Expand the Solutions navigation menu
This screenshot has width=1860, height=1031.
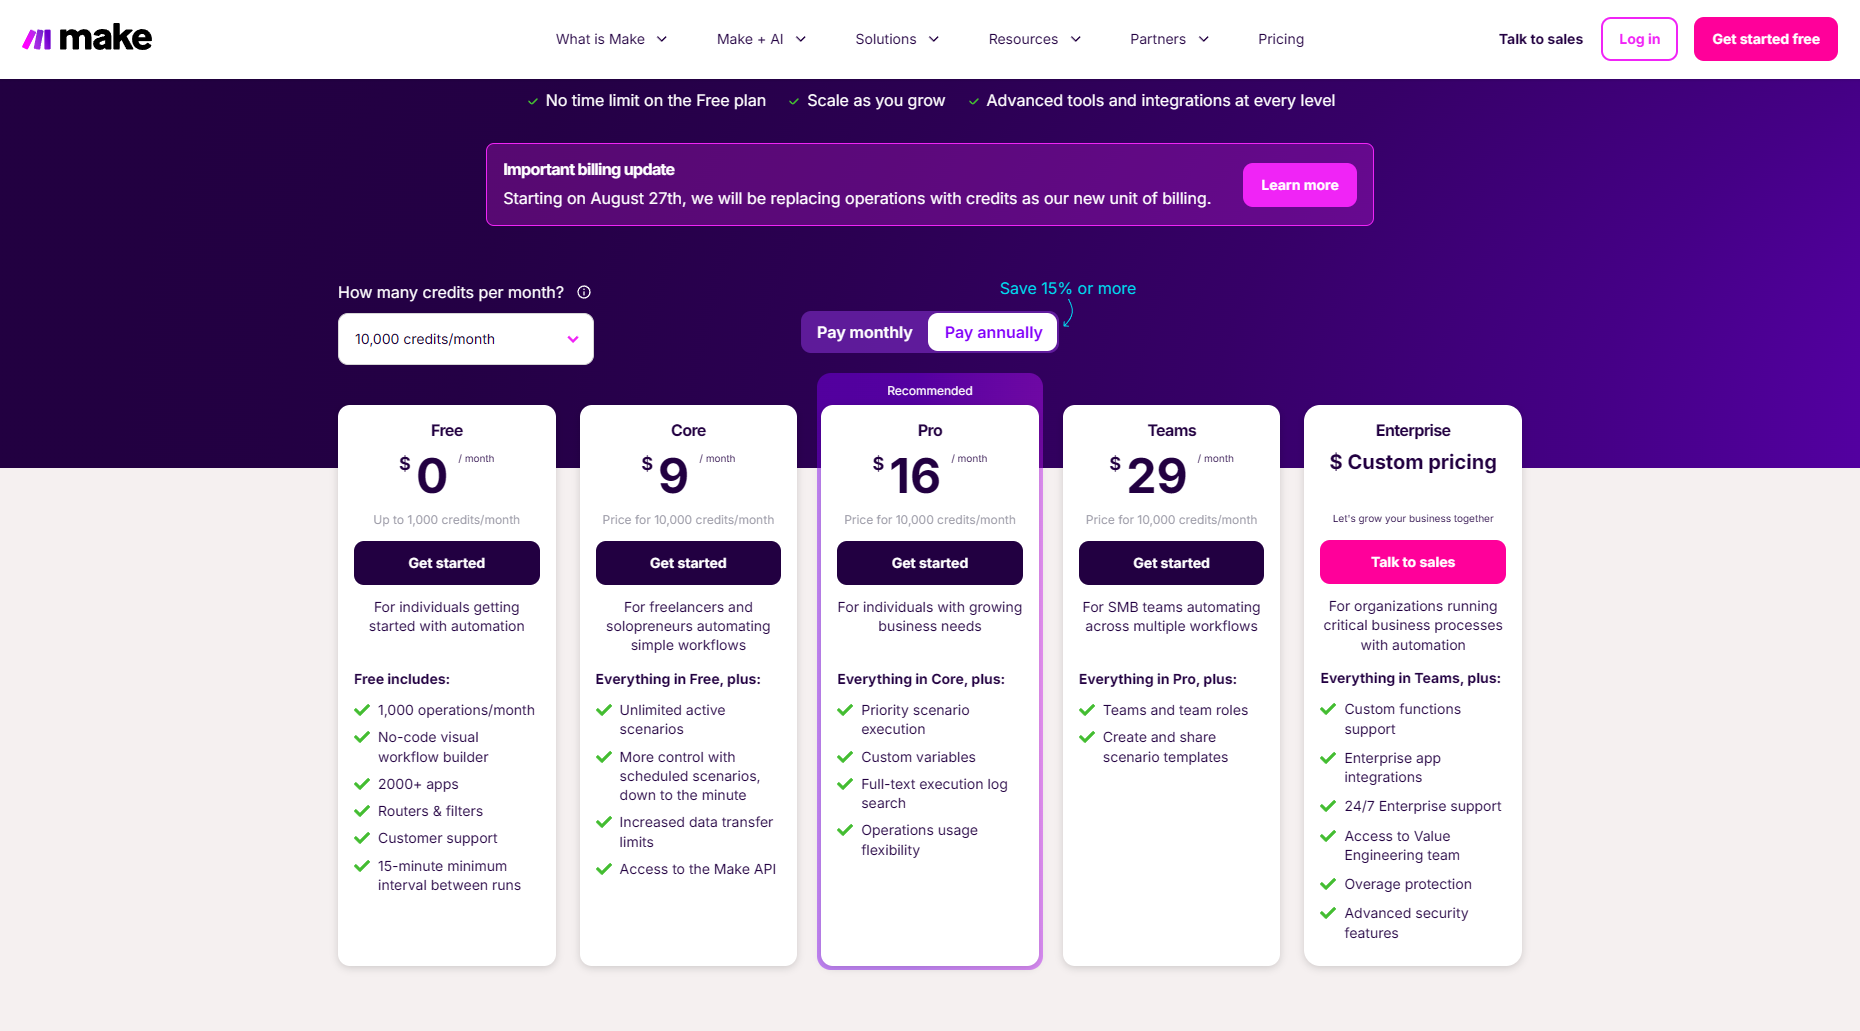click(895, 39)
